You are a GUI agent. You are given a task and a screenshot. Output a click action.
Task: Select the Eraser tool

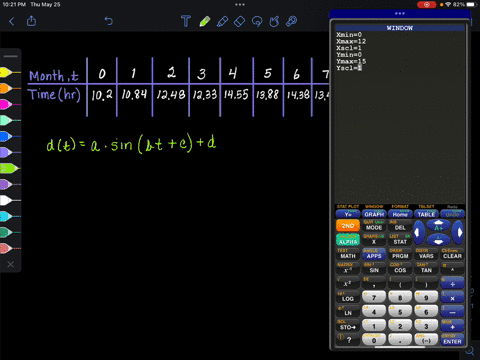click(x=239, y=22)
